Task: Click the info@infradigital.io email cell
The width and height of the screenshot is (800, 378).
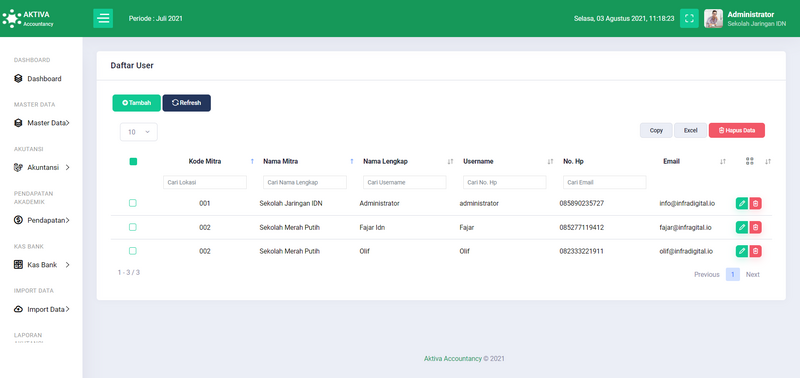Action: [687, 204]
